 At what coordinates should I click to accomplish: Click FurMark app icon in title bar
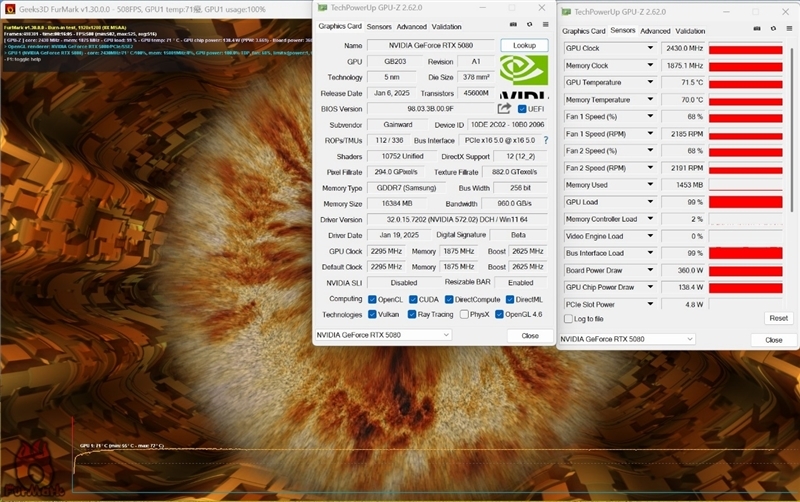coord(10,9)
